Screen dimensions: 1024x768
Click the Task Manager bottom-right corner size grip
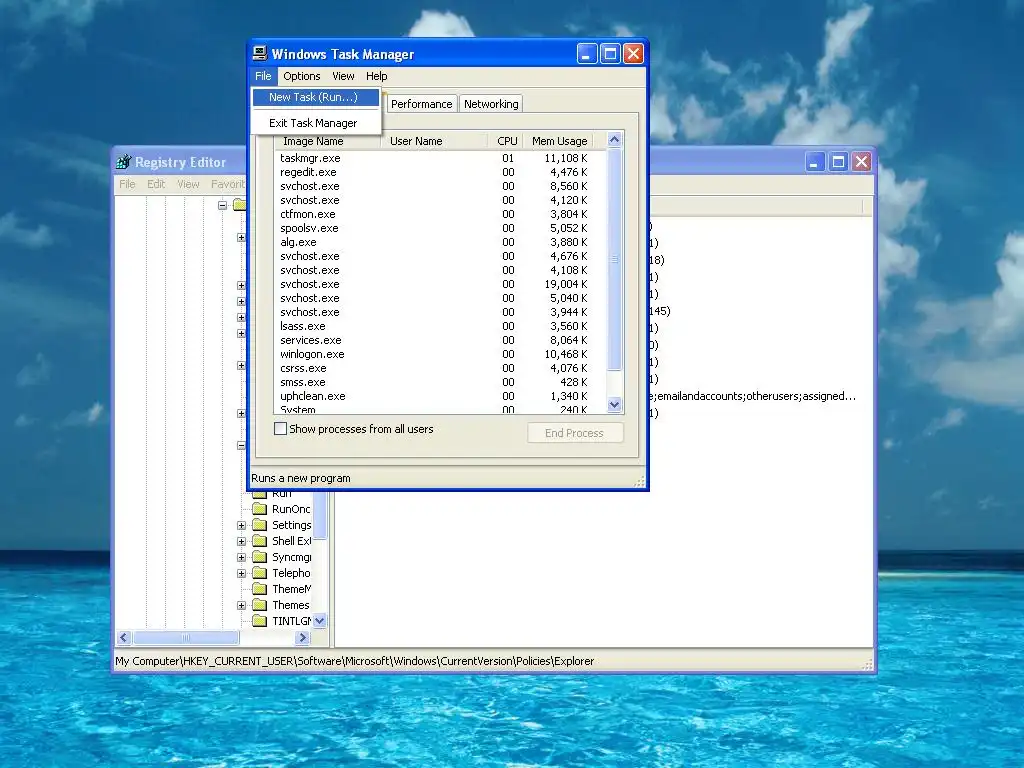pyautogui.click(x=639, y=482)
